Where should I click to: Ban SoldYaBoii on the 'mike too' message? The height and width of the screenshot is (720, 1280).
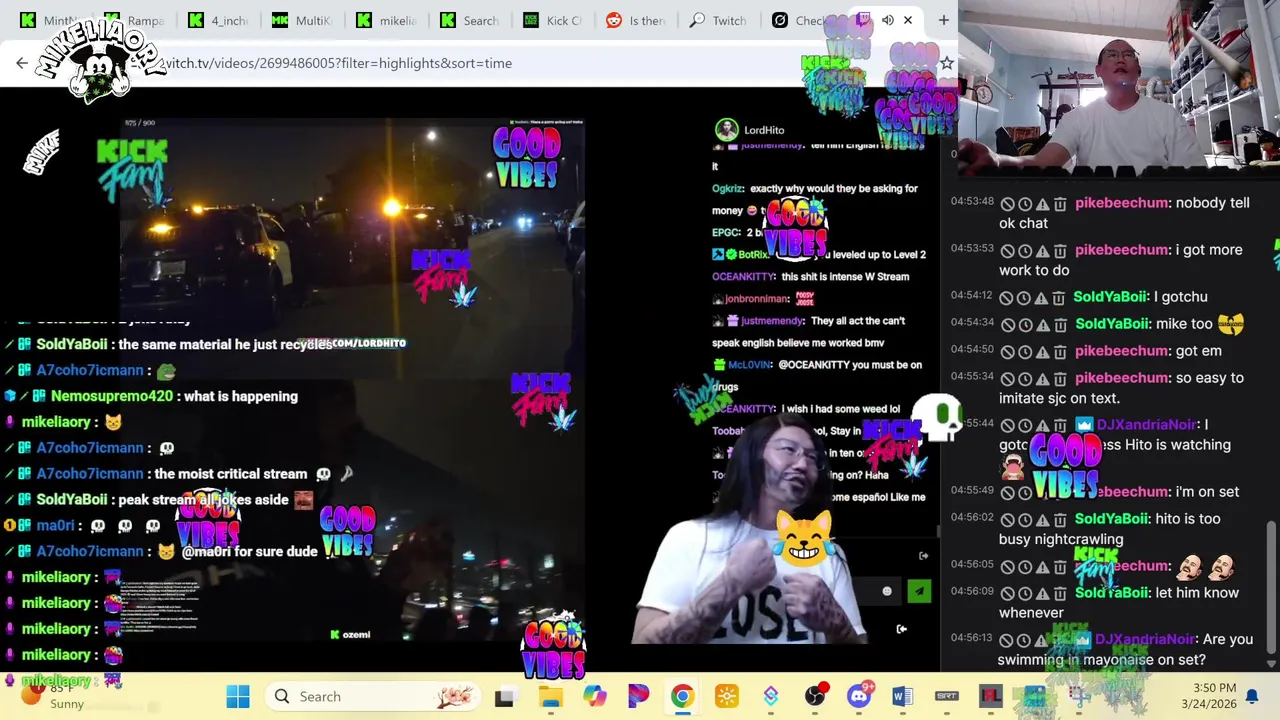[1008, 324]
